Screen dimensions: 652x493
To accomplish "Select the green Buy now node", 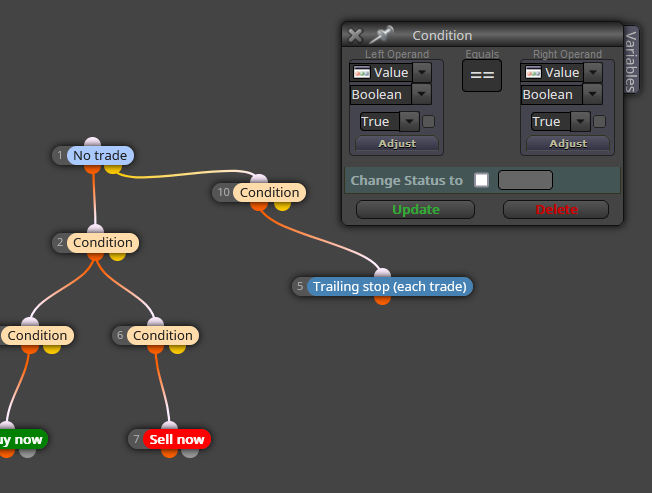I will pos(23,439).
